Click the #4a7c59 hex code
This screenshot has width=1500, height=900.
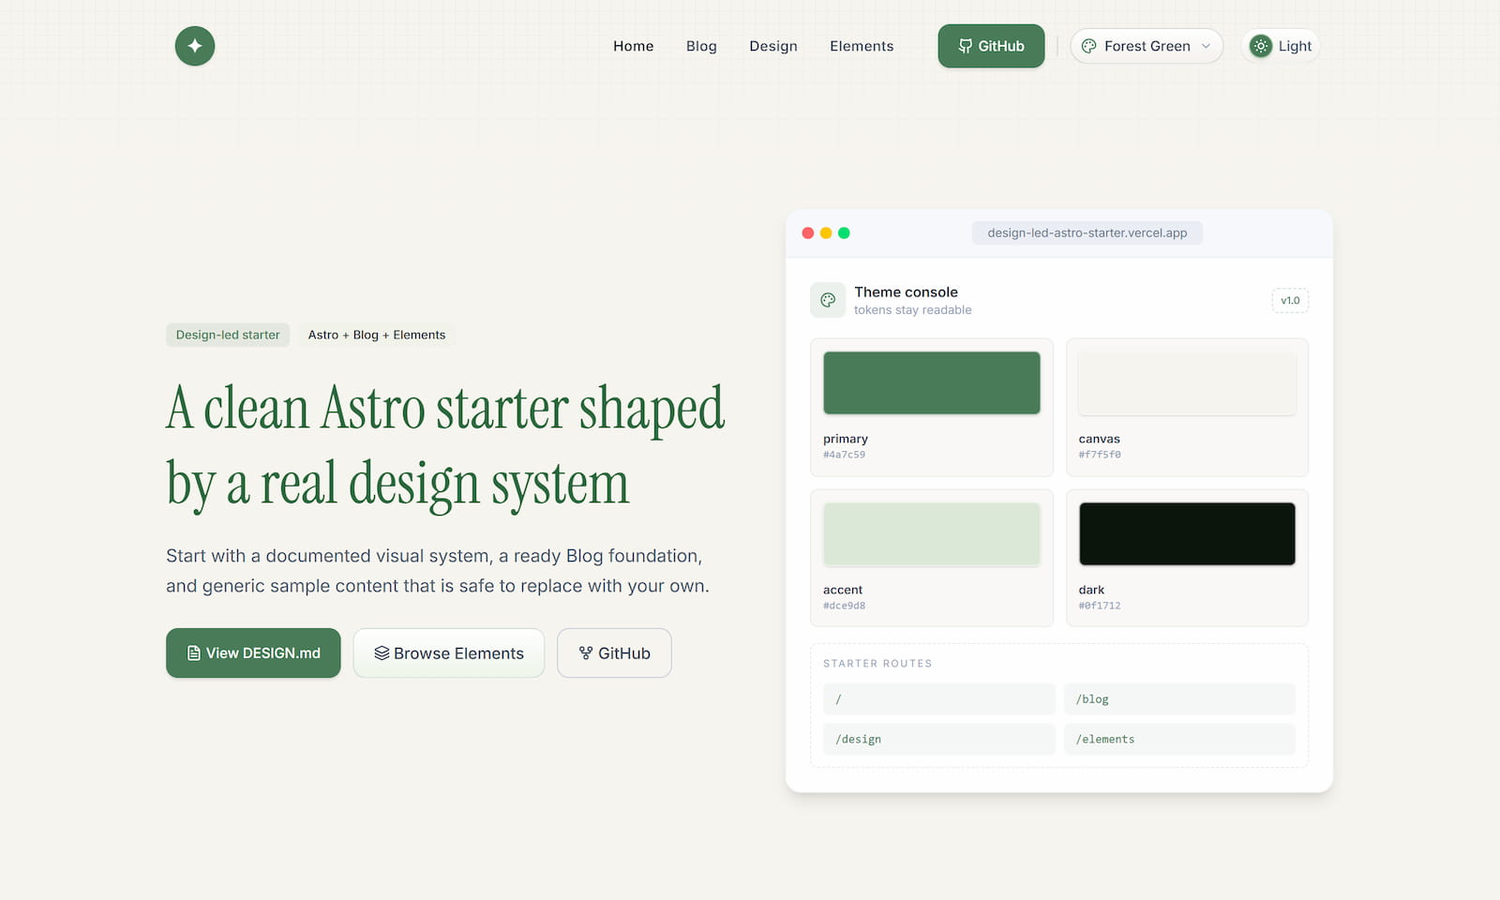[844, 455]
